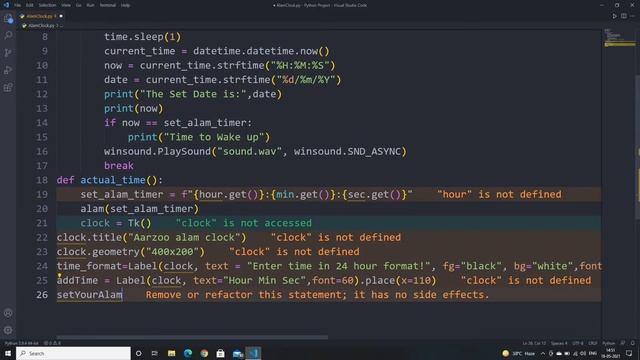Viewport: 640px width, 360px height.
Task: Change the Spaces: 4 indentation setting
Action: pyautogui.click(x=559, y=343)
